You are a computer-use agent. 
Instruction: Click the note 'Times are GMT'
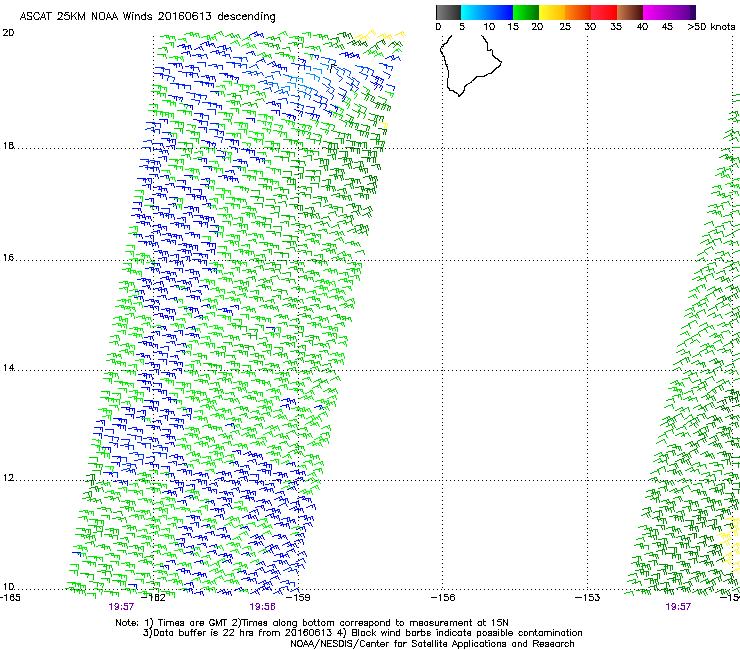tap(193, 623)
